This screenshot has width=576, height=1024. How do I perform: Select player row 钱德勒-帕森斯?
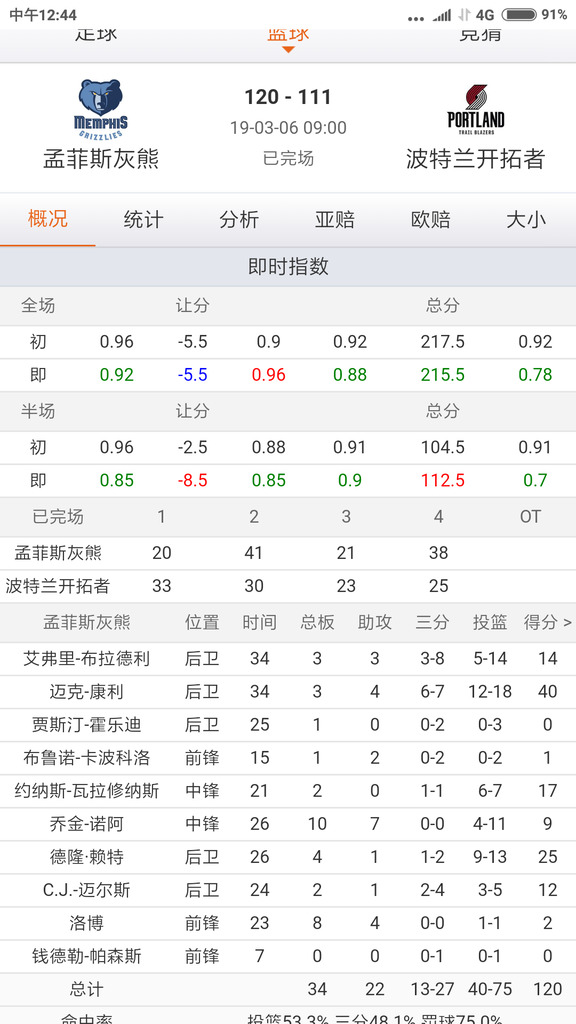point(288,957)
